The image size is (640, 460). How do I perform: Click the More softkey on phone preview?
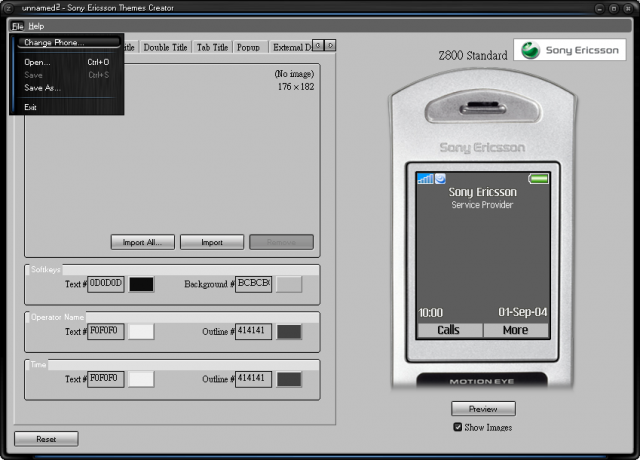pyautogui.click(x=516, y=330)
